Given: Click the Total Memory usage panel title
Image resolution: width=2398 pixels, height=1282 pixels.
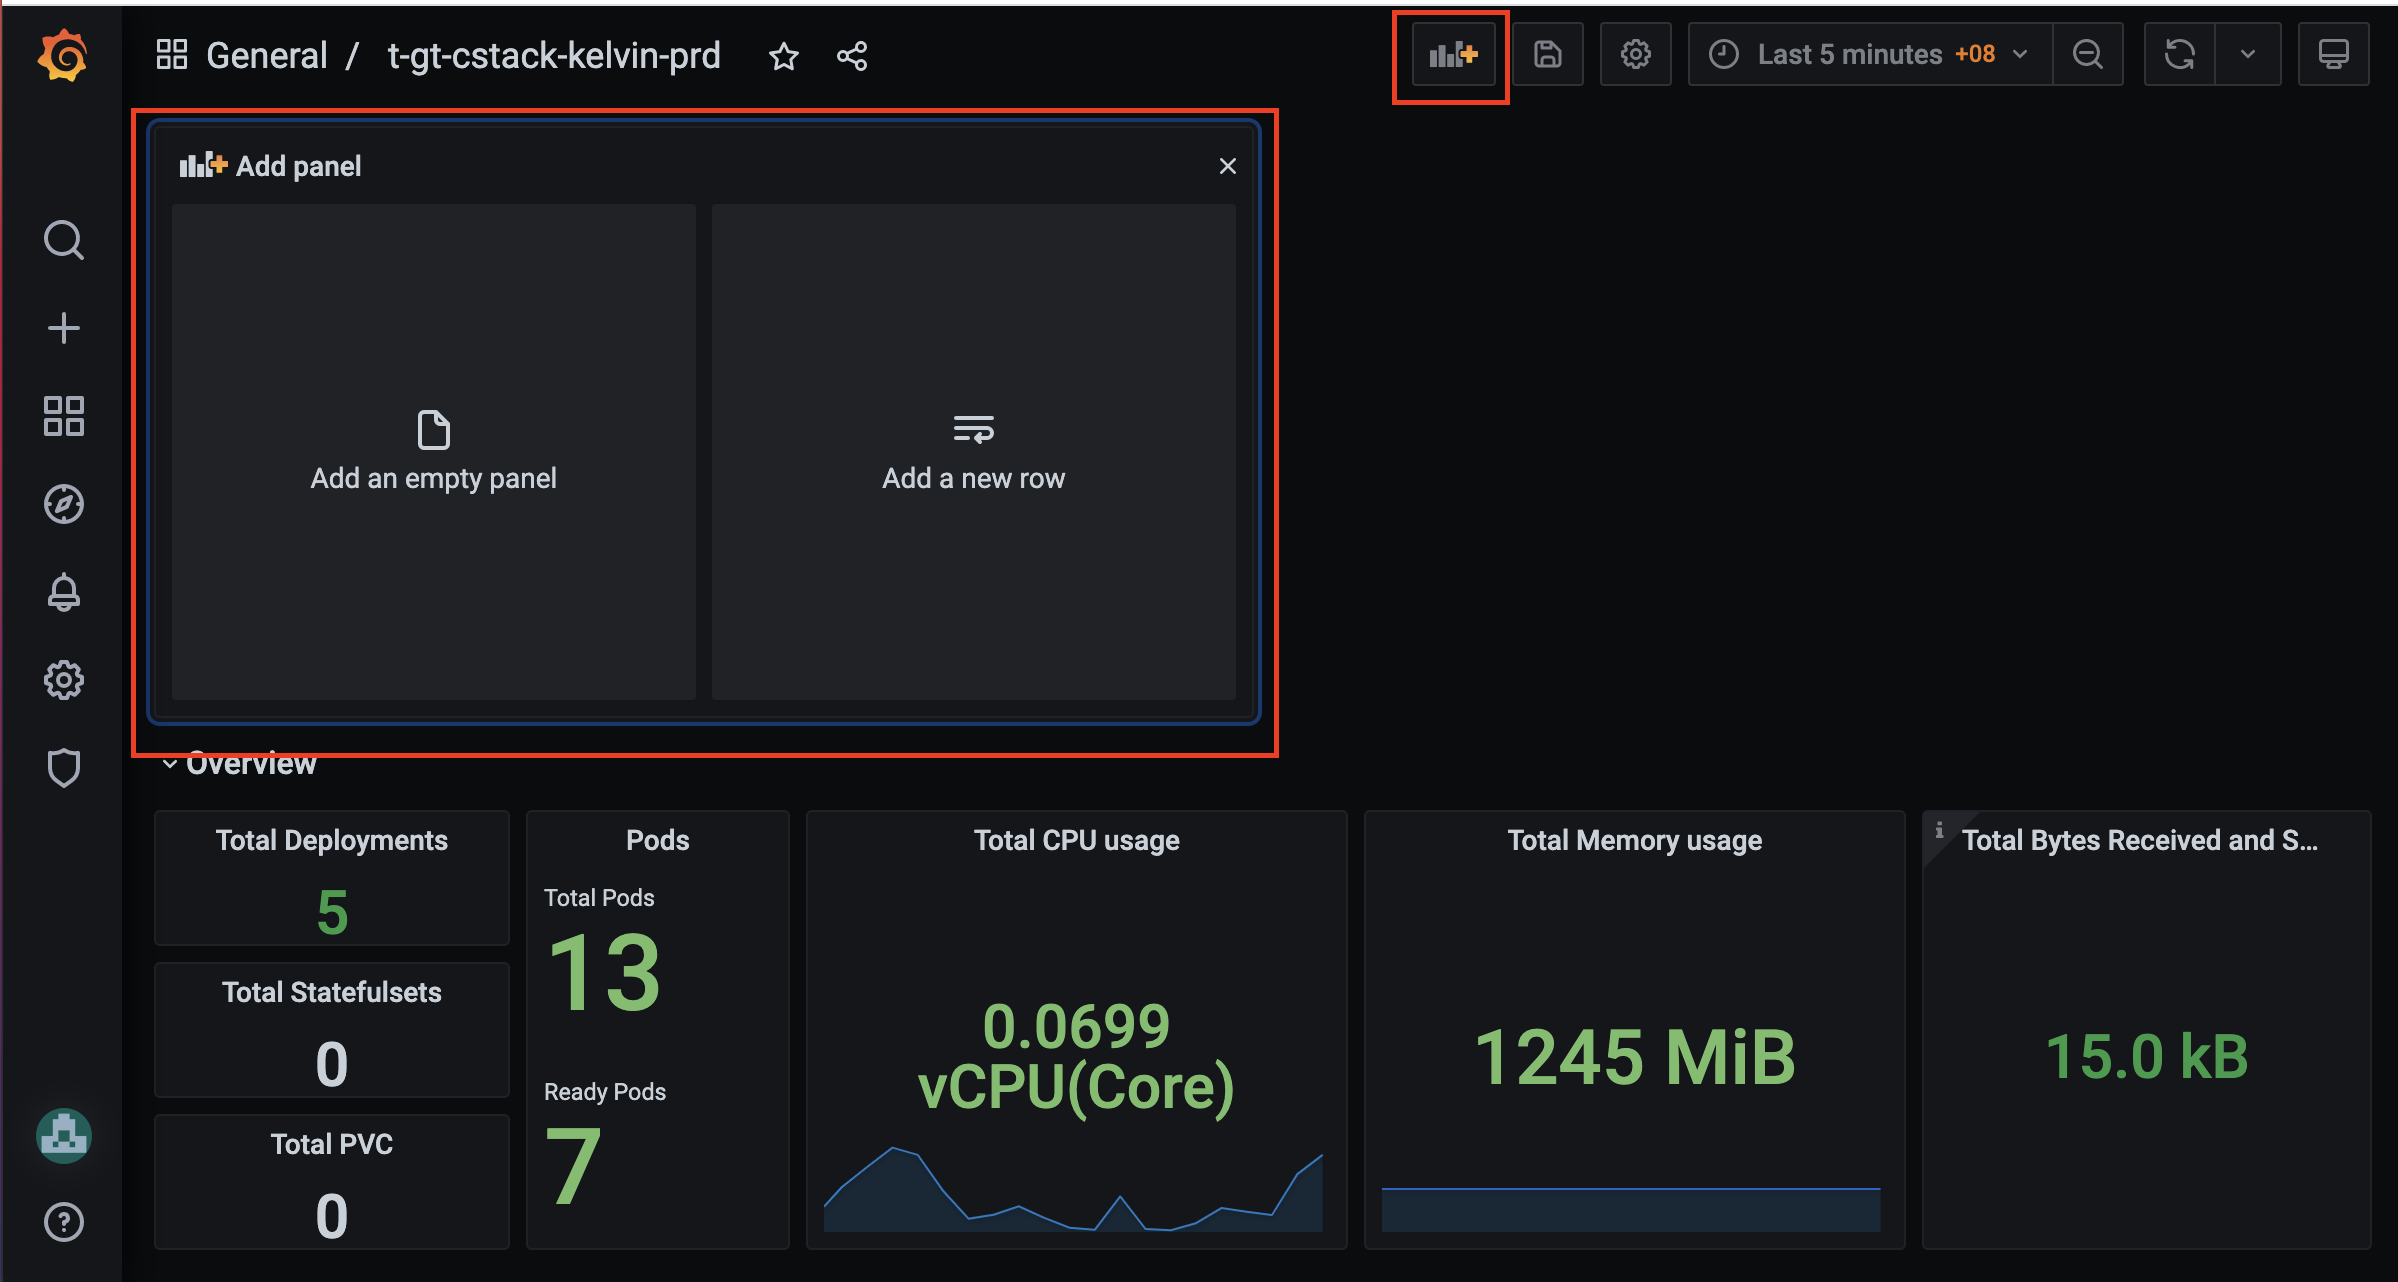Looking at the screenshot, I should [1635, 840].
